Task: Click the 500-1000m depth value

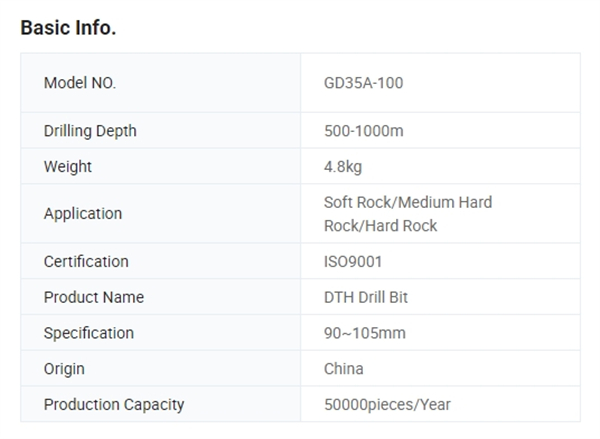Action: [x=364, y=131]
